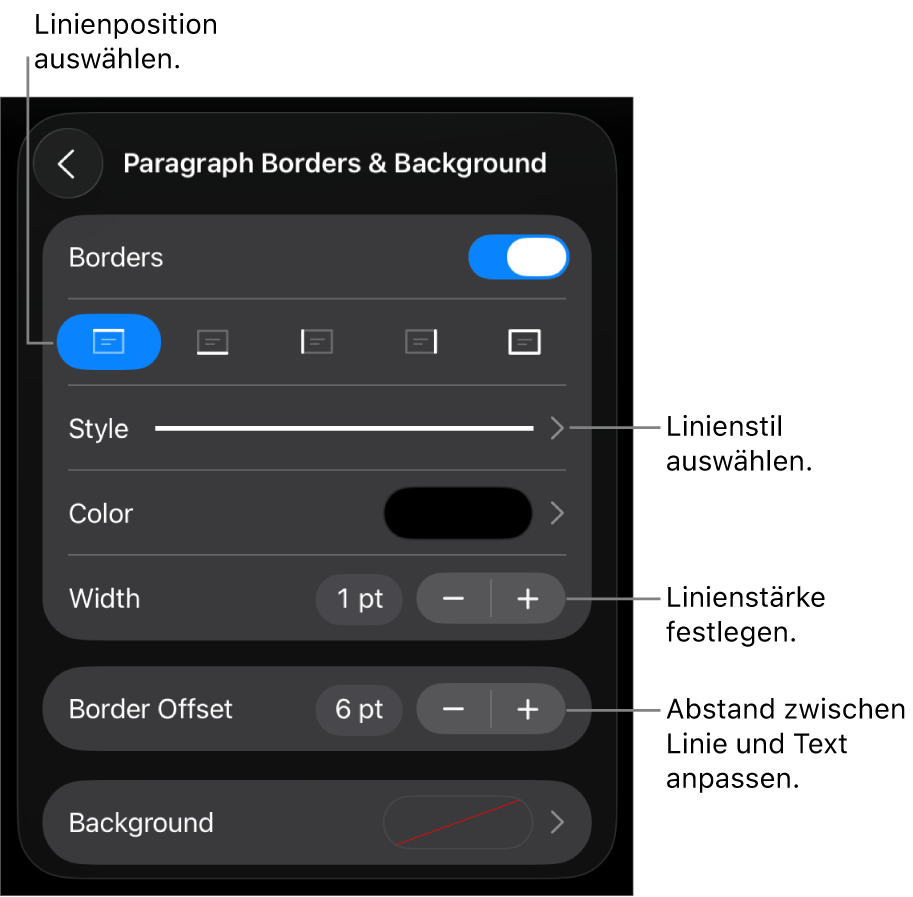The width and height of the screenshot is (913, 897).
Task: Open the Background fill swatch
Action: [x=458, y=822]
